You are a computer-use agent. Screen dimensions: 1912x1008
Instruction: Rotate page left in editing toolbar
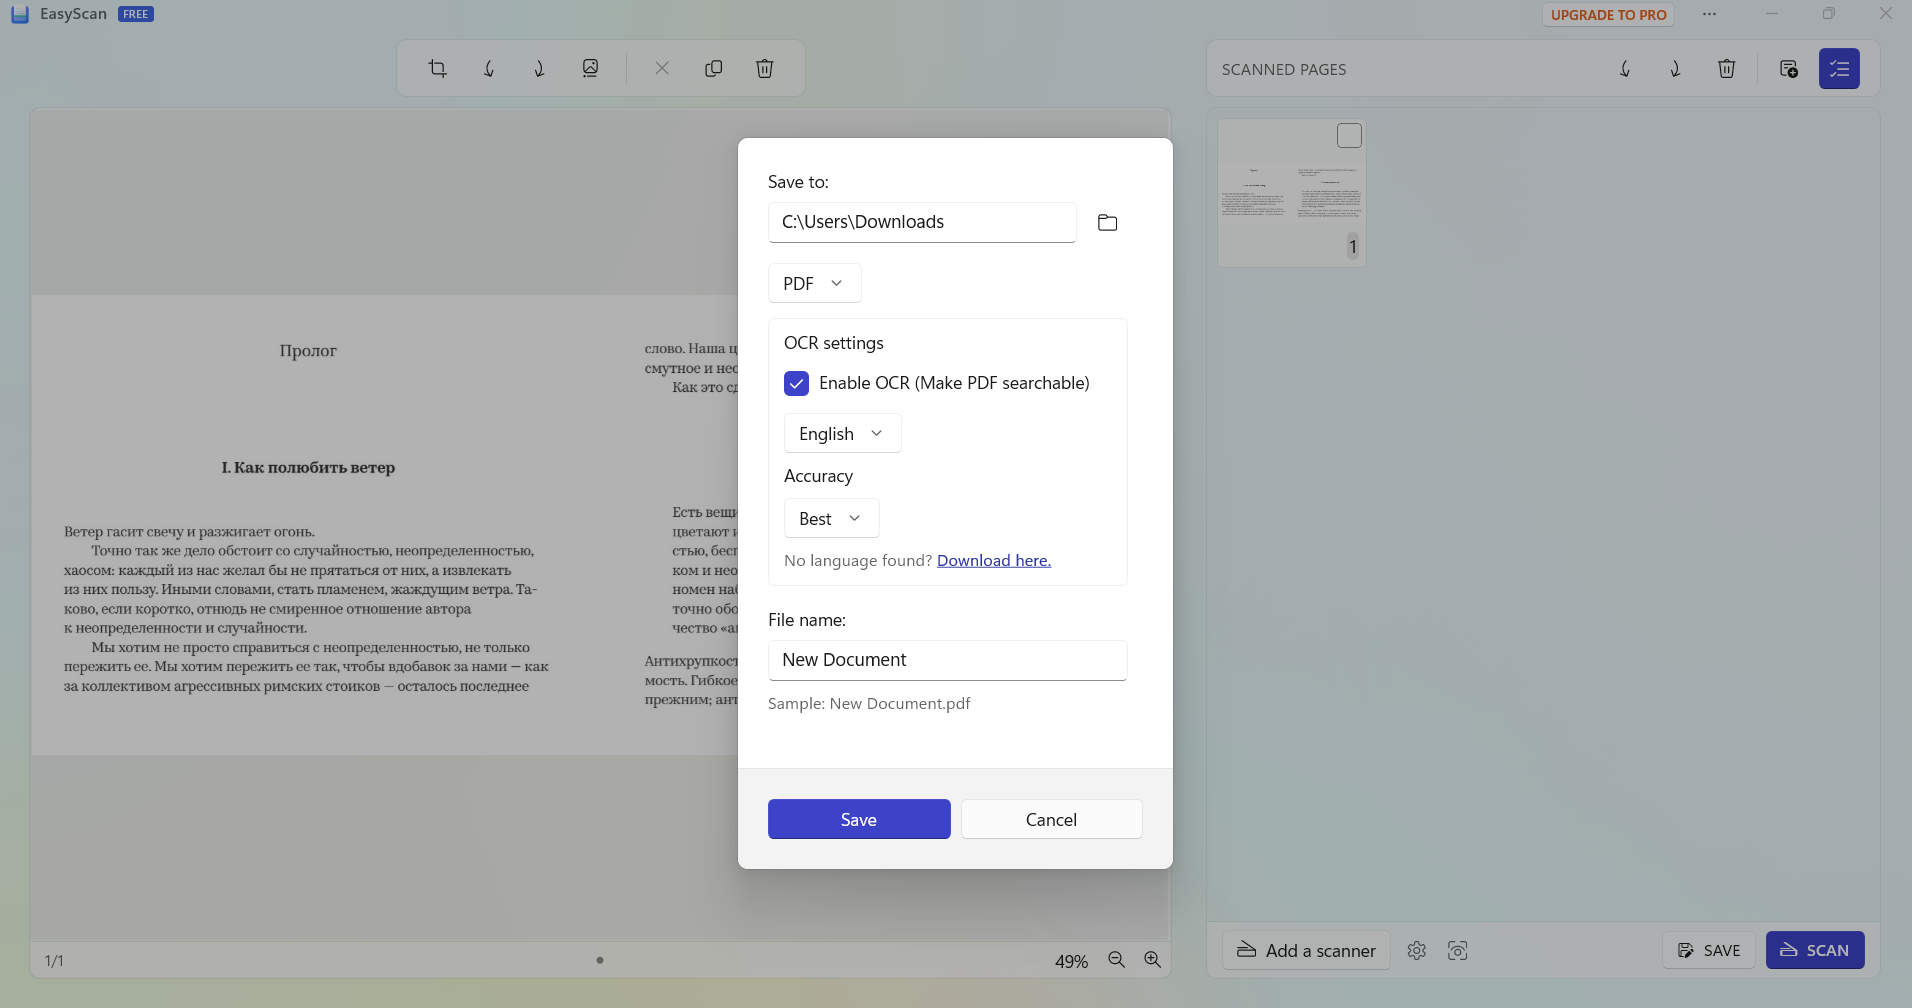pyautogui.click(x=489, y=69)
